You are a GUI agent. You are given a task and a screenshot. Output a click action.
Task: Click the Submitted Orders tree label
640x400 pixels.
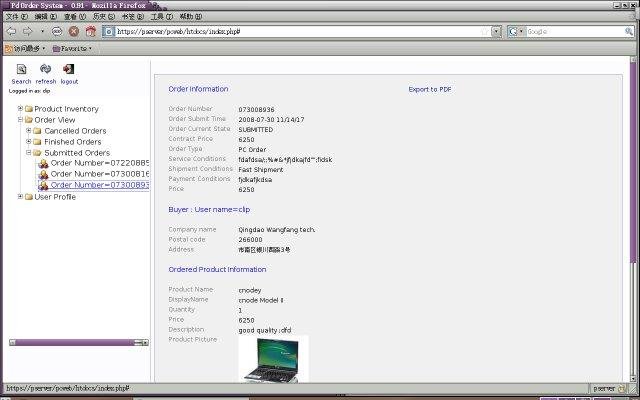click(77, 153)
